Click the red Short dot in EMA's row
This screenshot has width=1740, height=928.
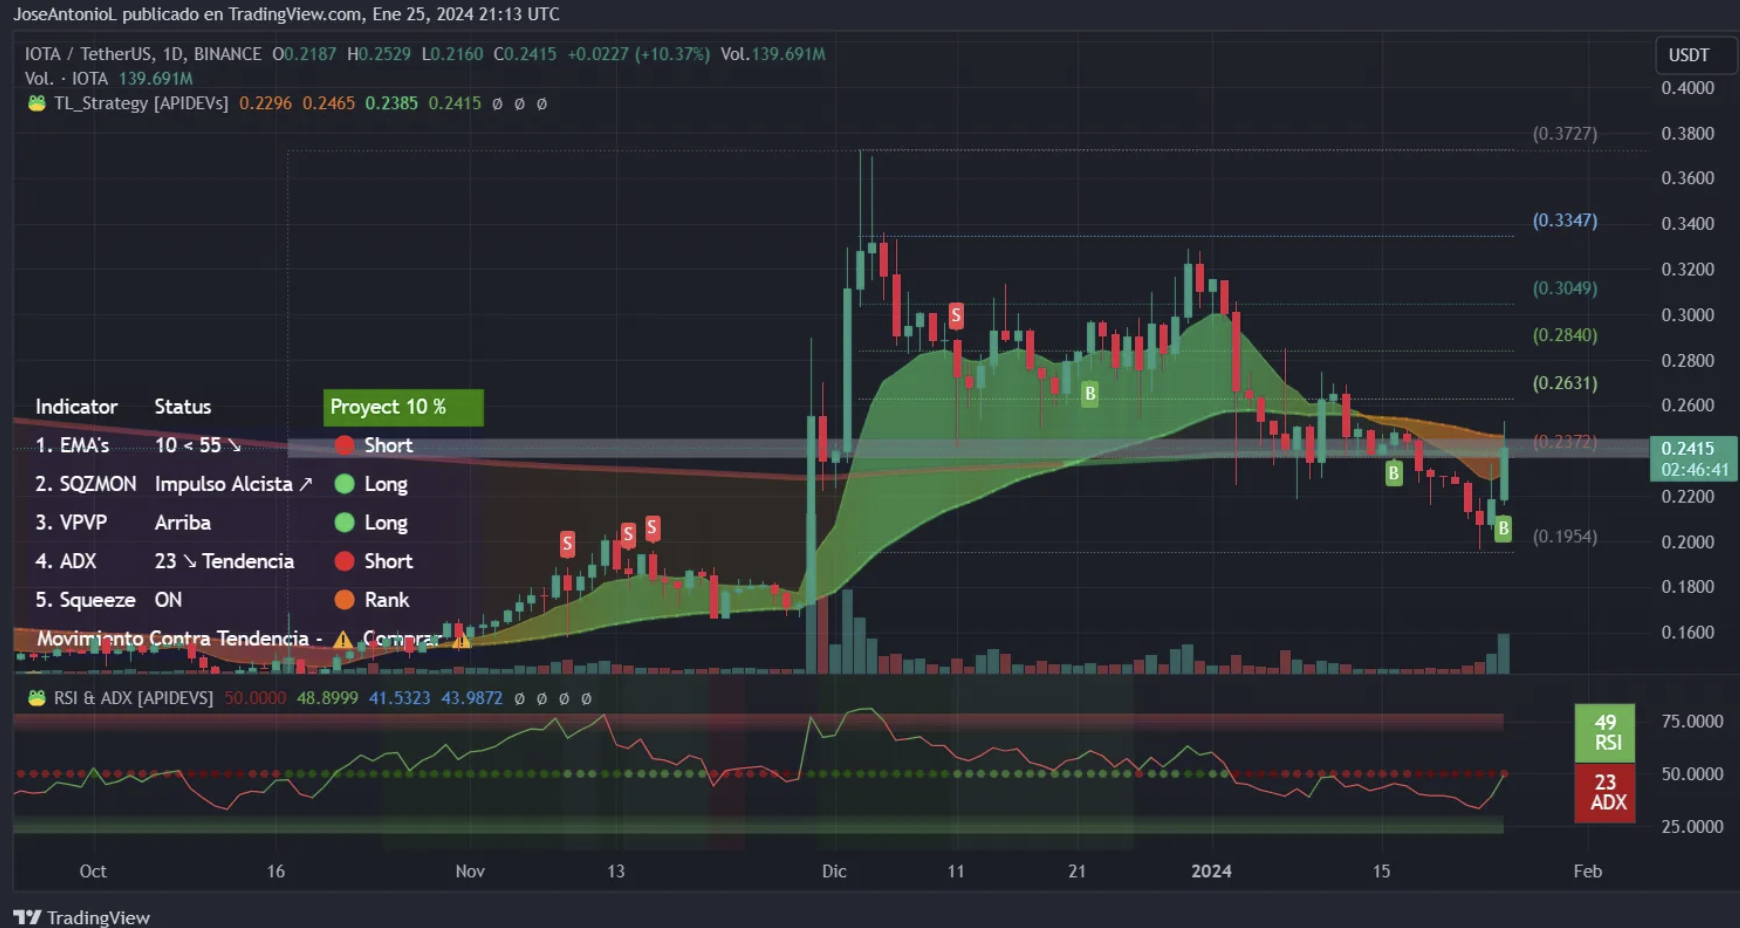click(x=345, y=445)
